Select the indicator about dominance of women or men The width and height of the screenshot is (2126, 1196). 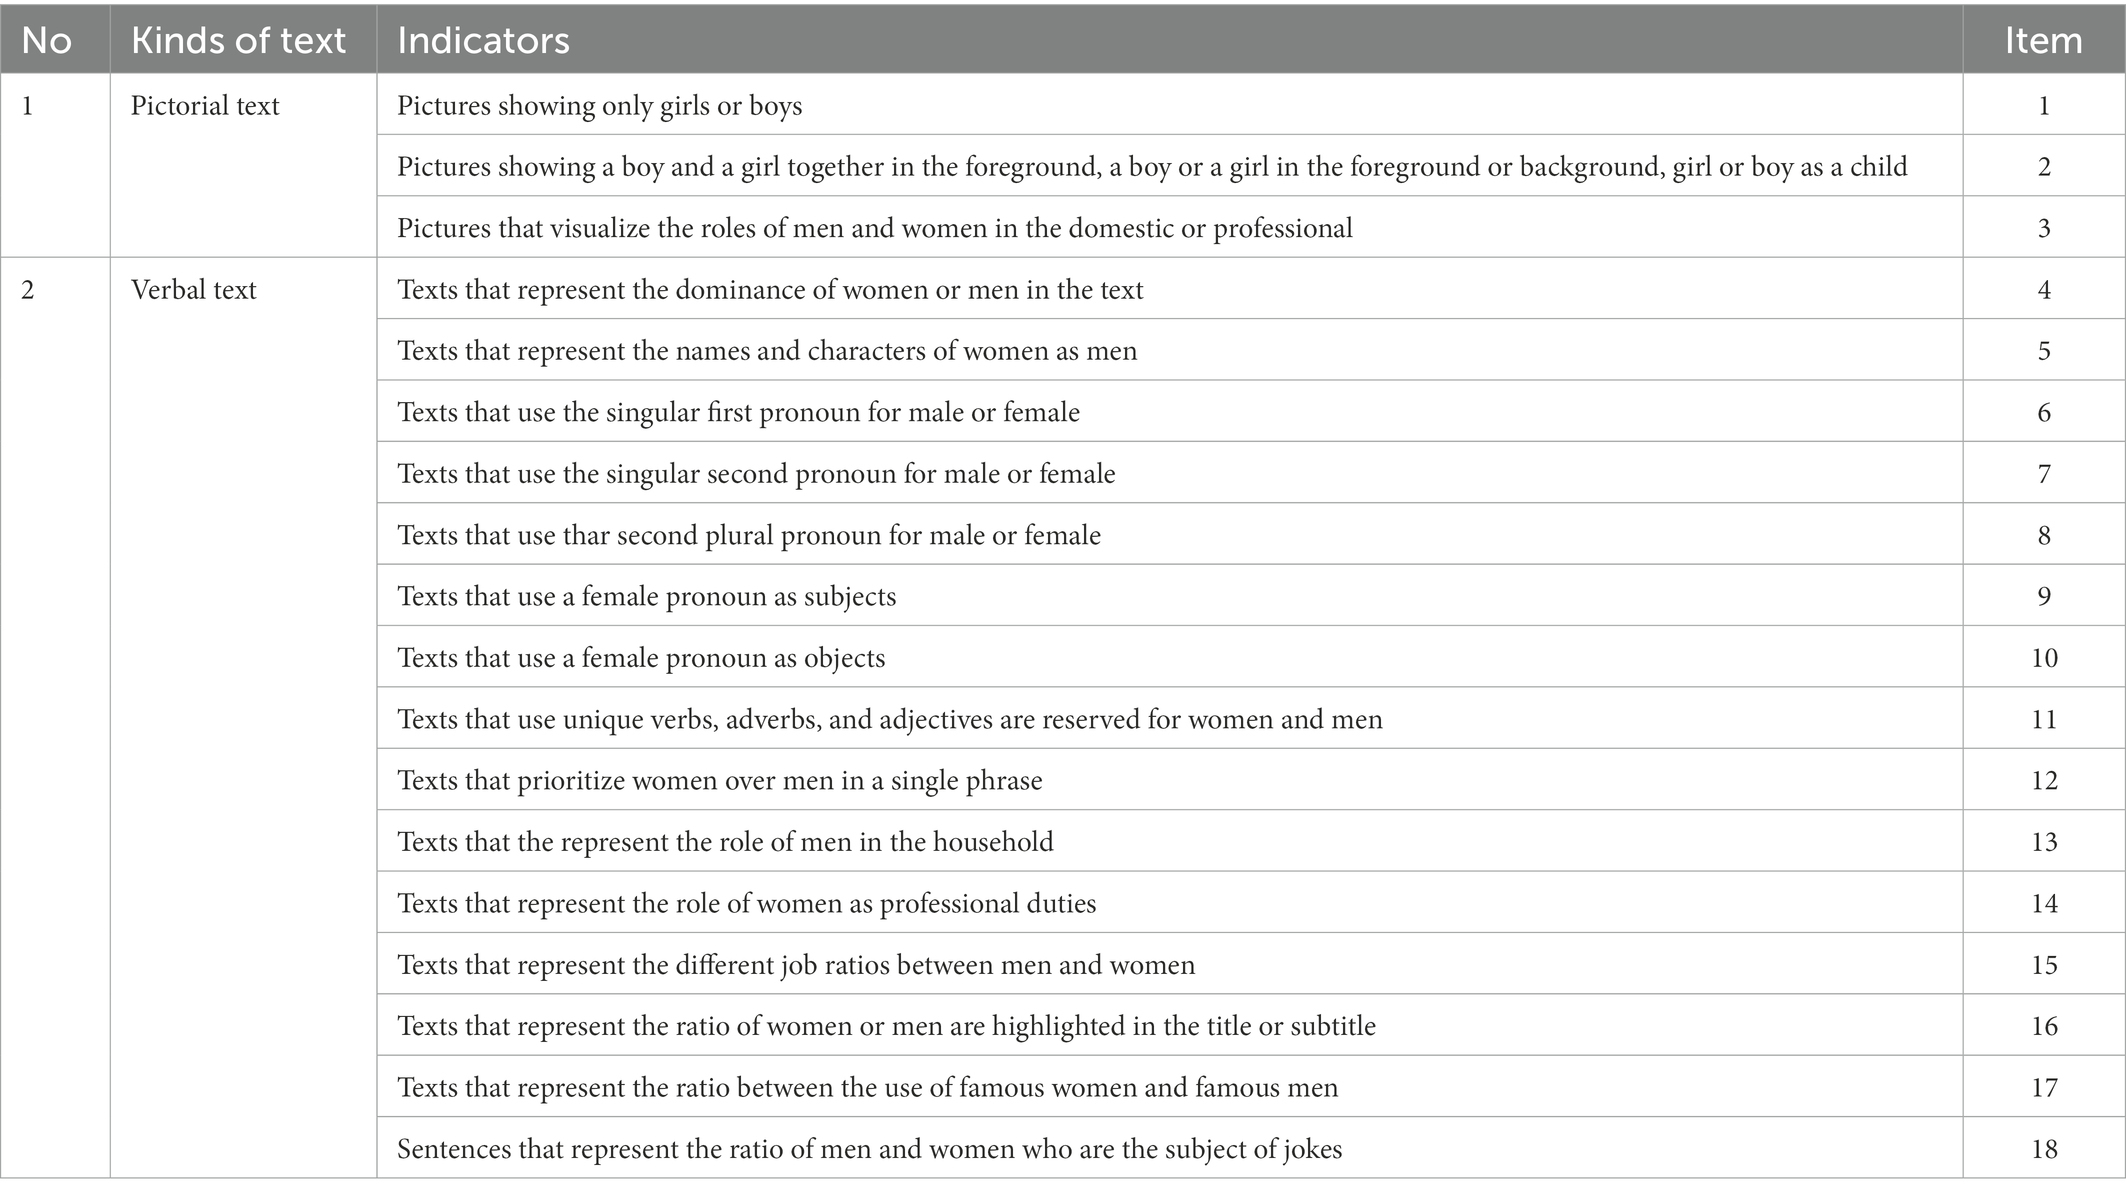pyautogui.click(x=1169, y=289)
